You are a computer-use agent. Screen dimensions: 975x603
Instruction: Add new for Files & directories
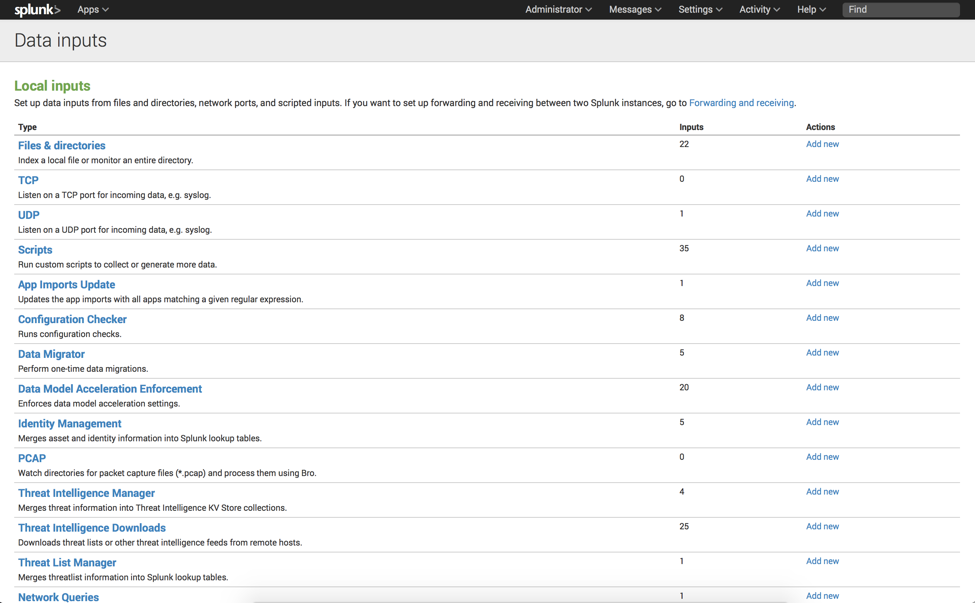(x=822, y=145)
